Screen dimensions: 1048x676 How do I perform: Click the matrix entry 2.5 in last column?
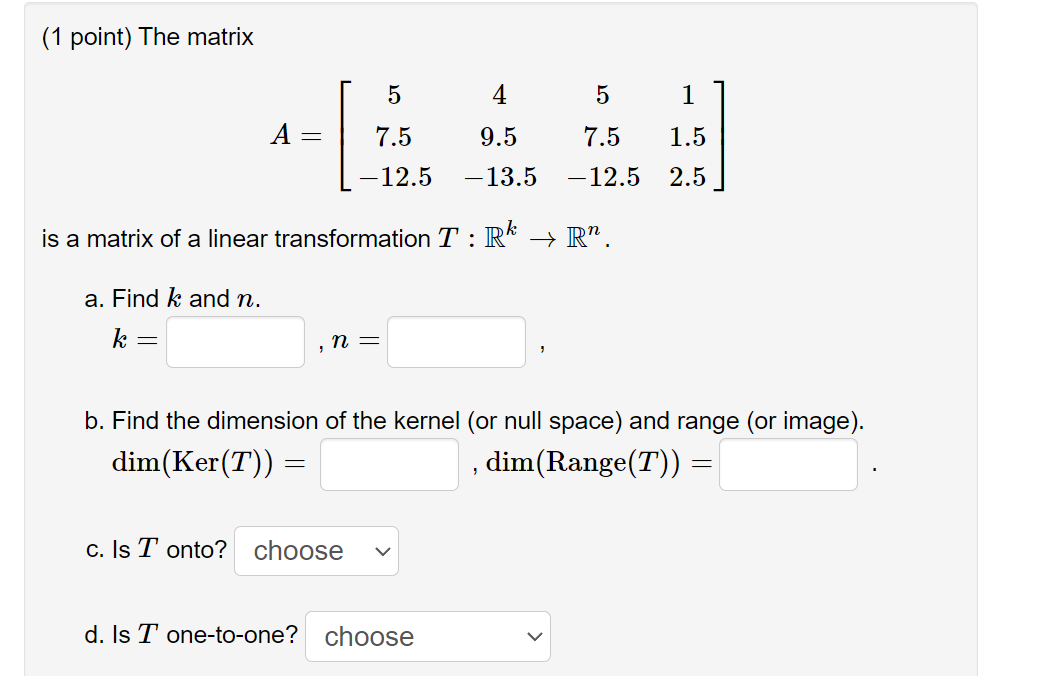click(x=687, y=178)
